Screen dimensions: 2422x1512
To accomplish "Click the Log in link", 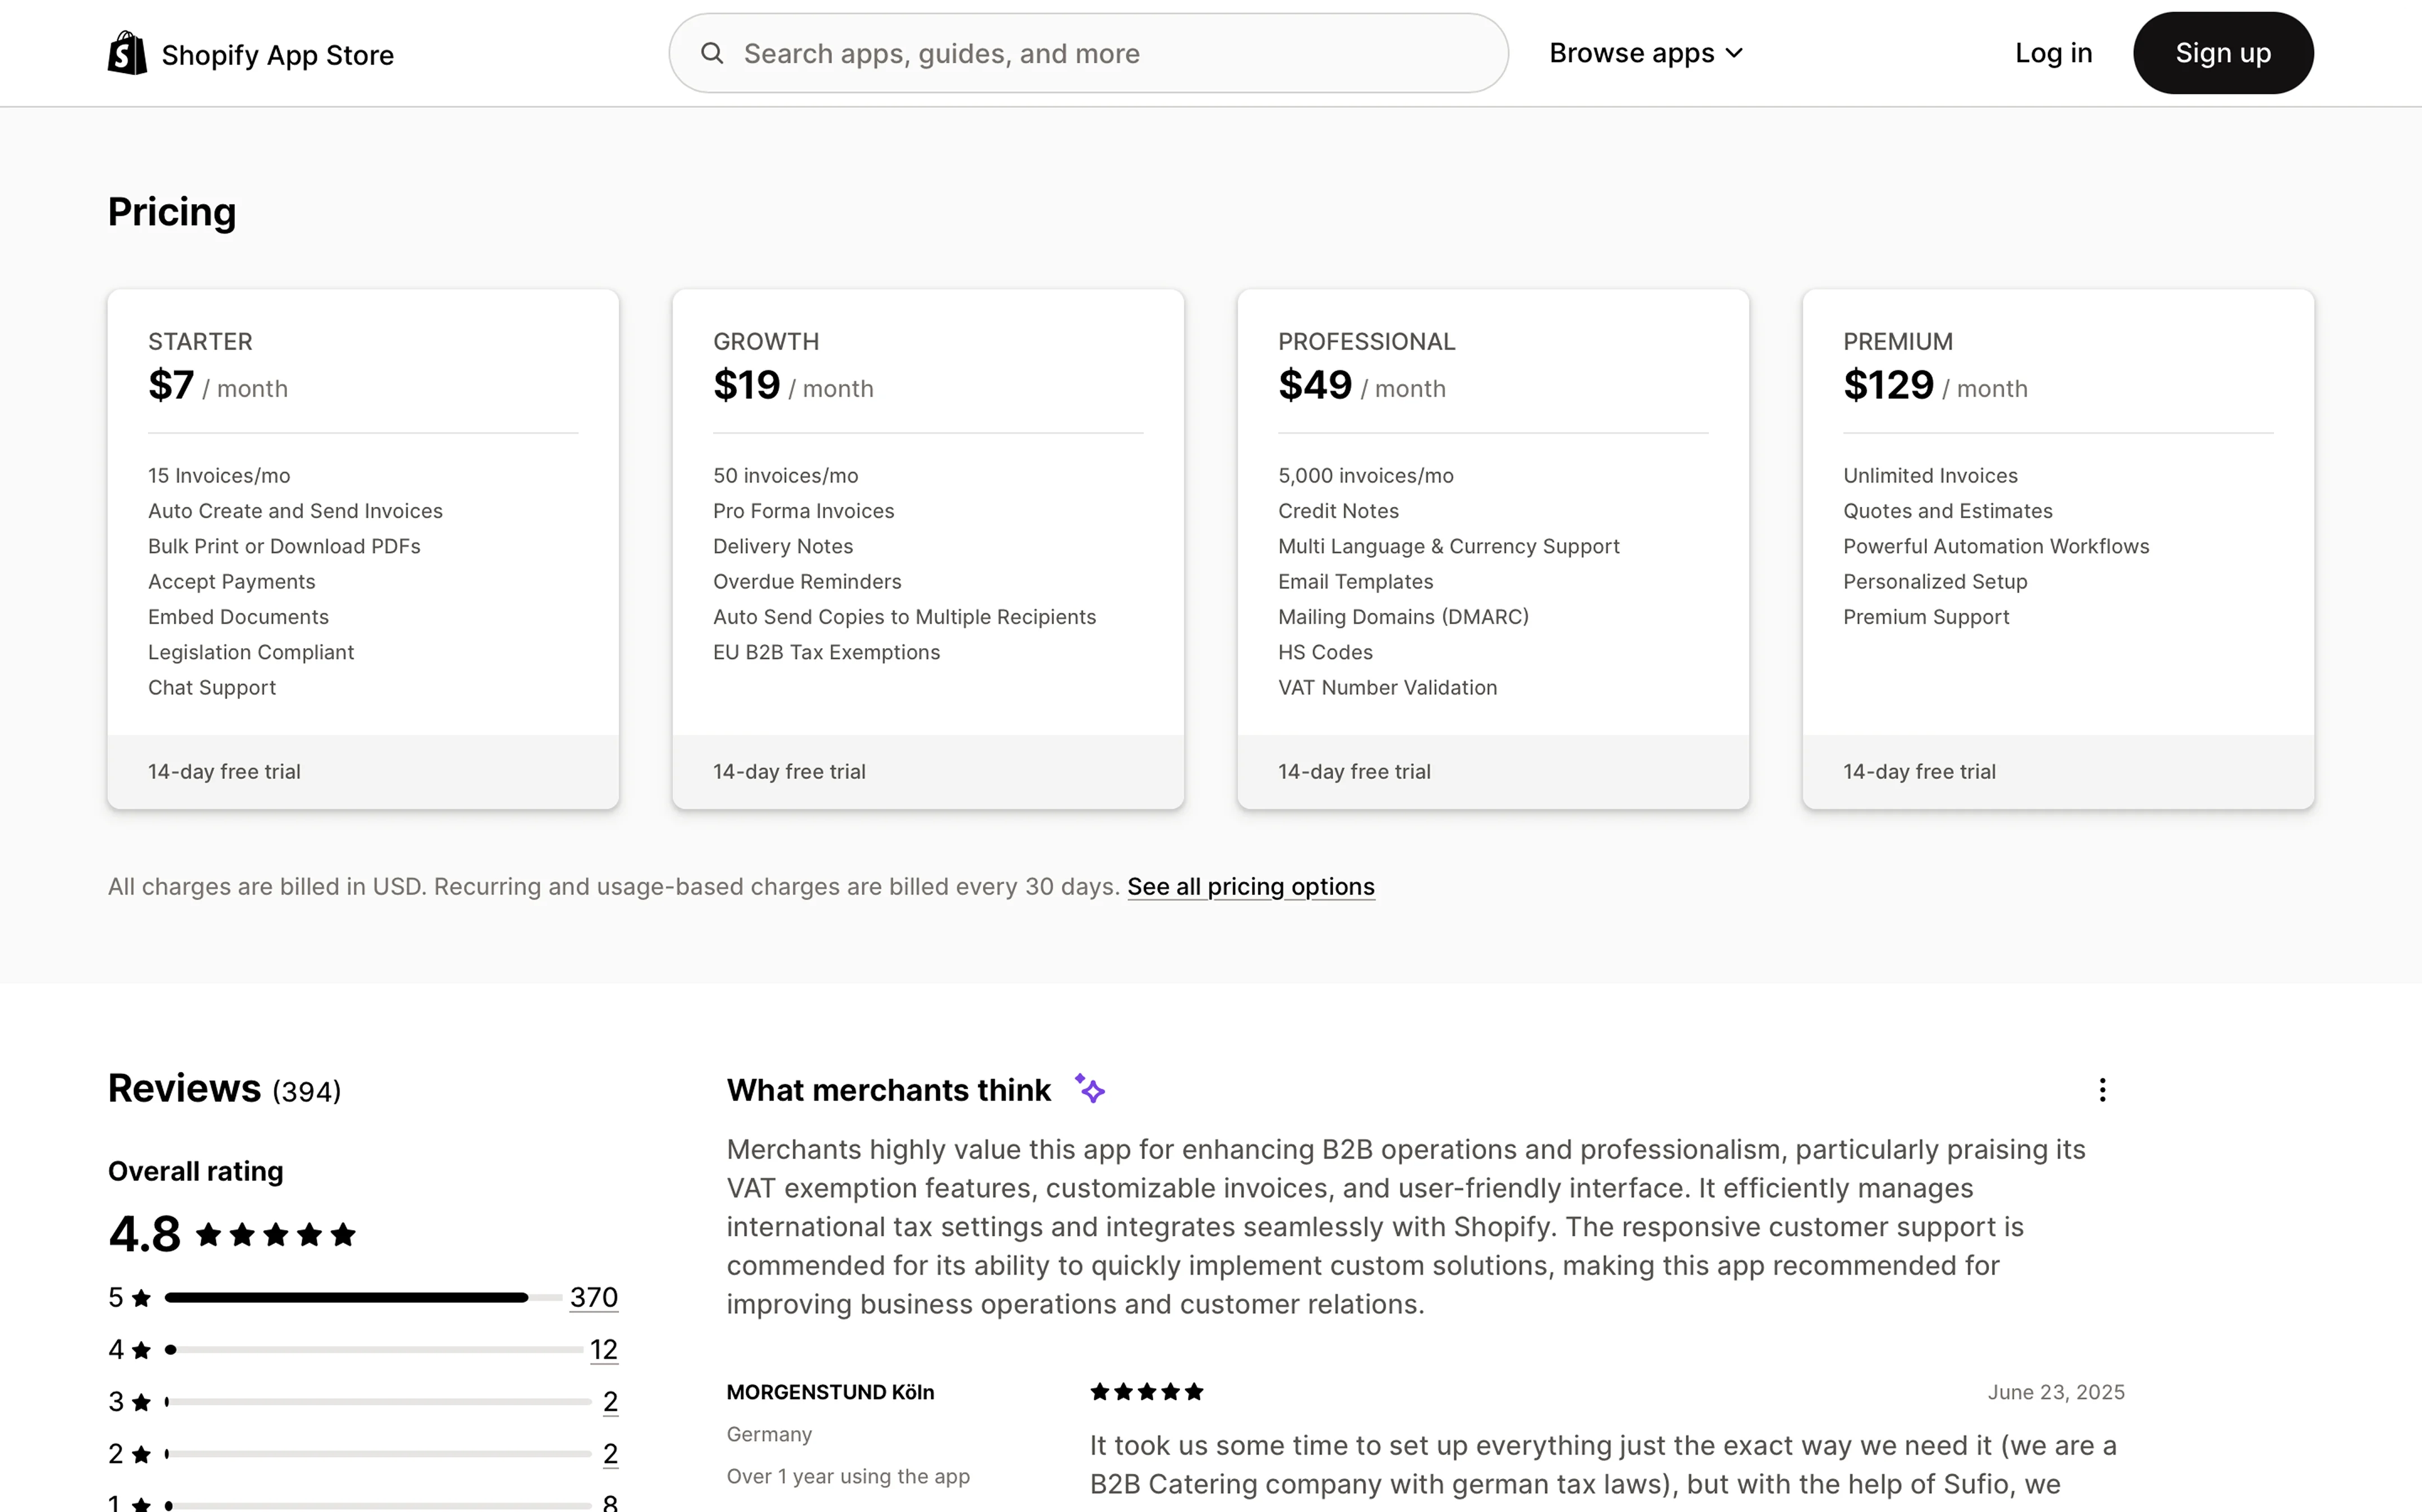I will point(2053,53).
